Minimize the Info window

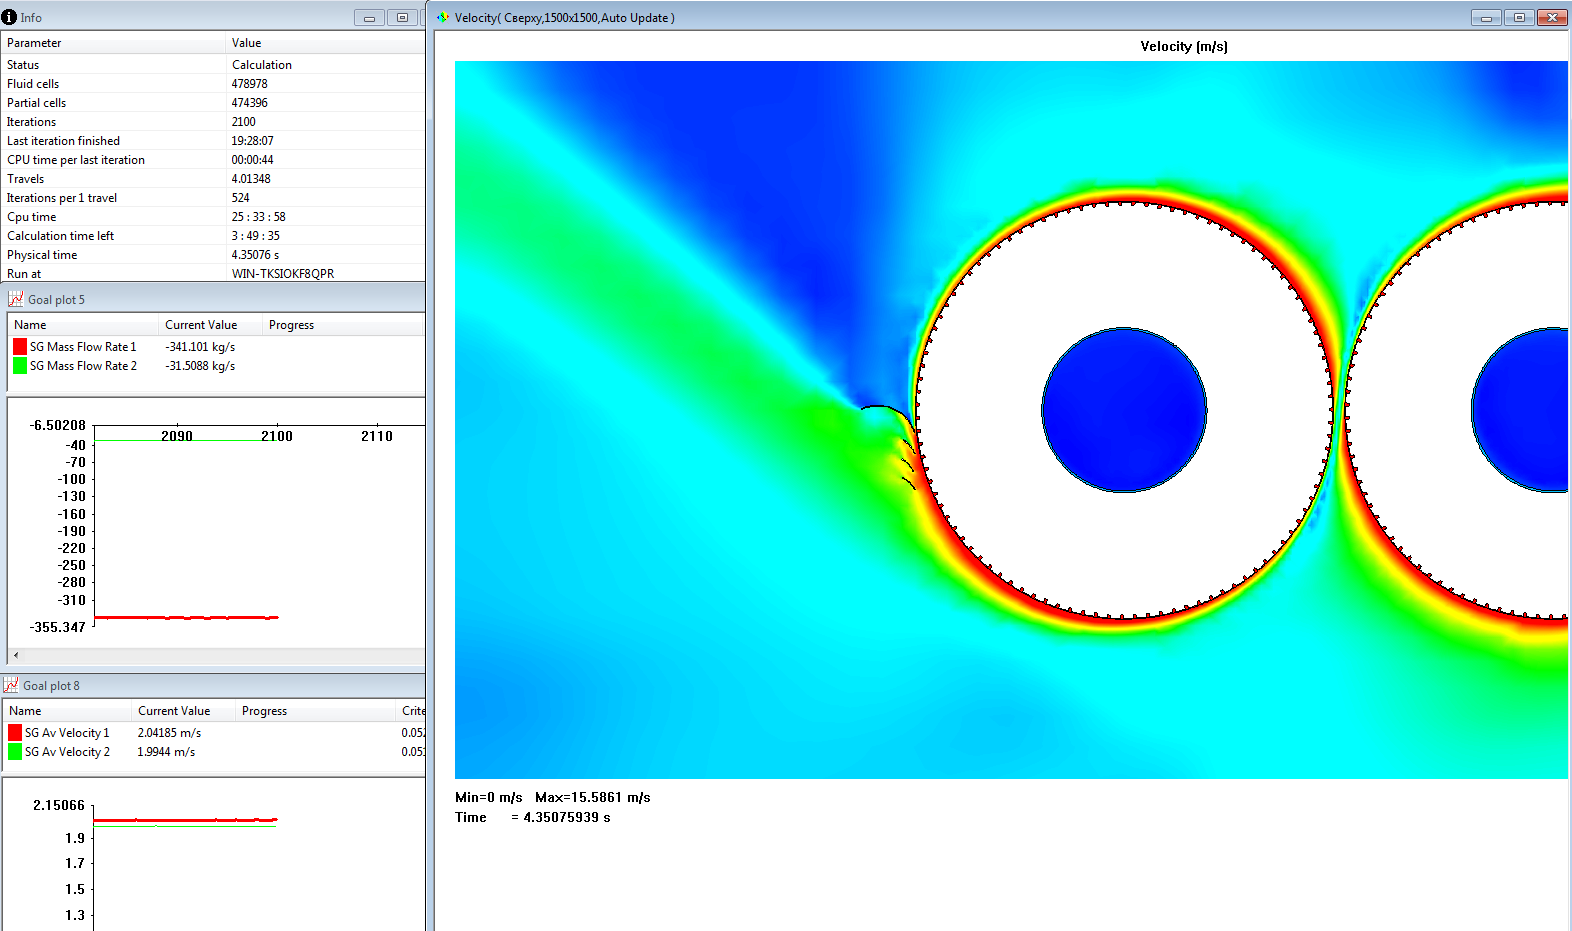[x=369, y=18]
